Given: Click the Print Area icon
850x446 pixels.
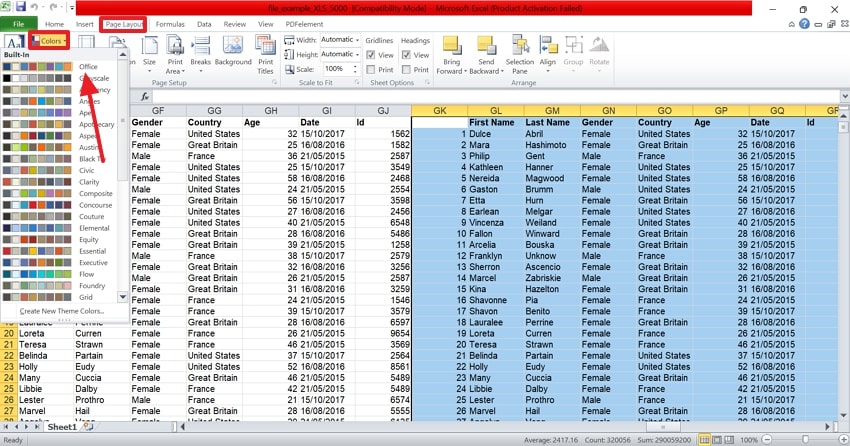Looking at the screenshot, I should click(x=175, y=46).
